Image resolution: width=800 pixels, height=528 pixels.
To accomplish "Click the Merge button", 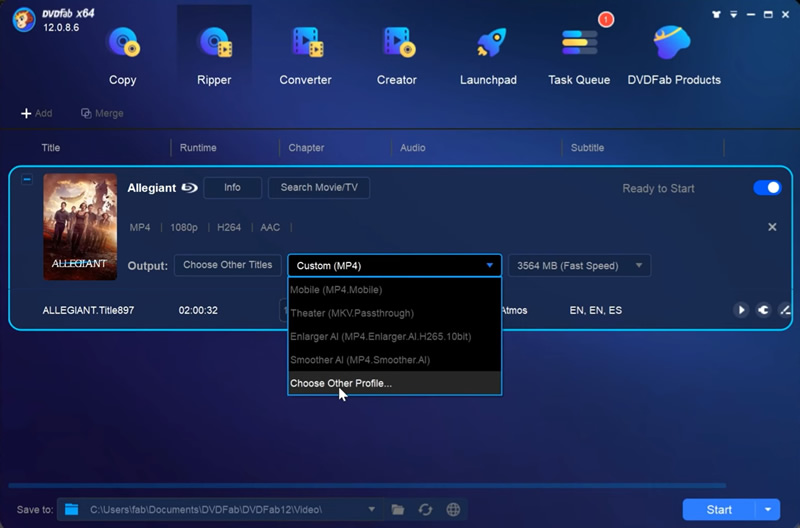I will pyautogui.click(x=102, y=113).
